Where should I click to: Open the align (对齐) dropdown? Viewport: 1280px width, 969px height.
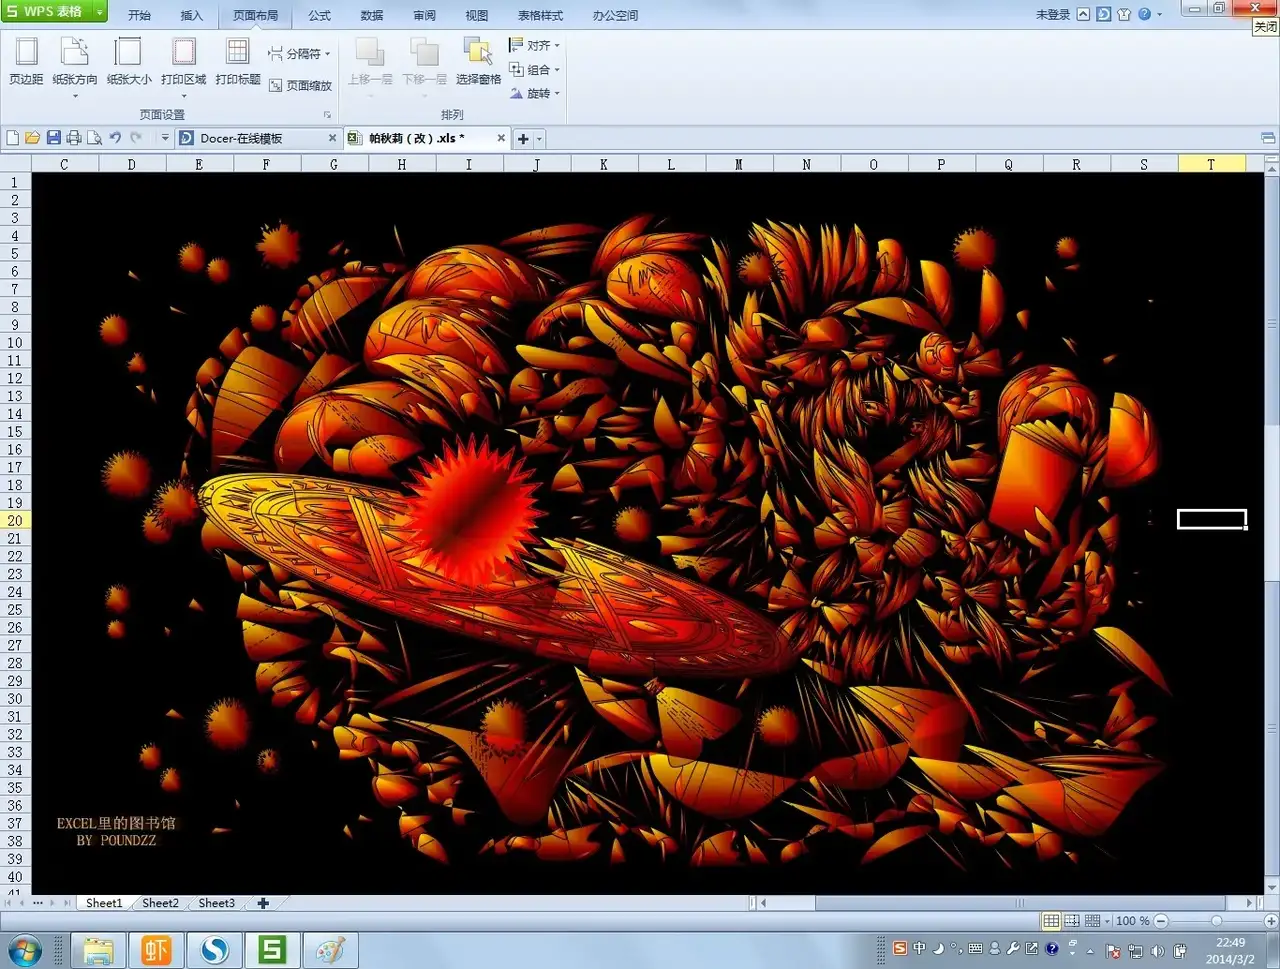556,46
